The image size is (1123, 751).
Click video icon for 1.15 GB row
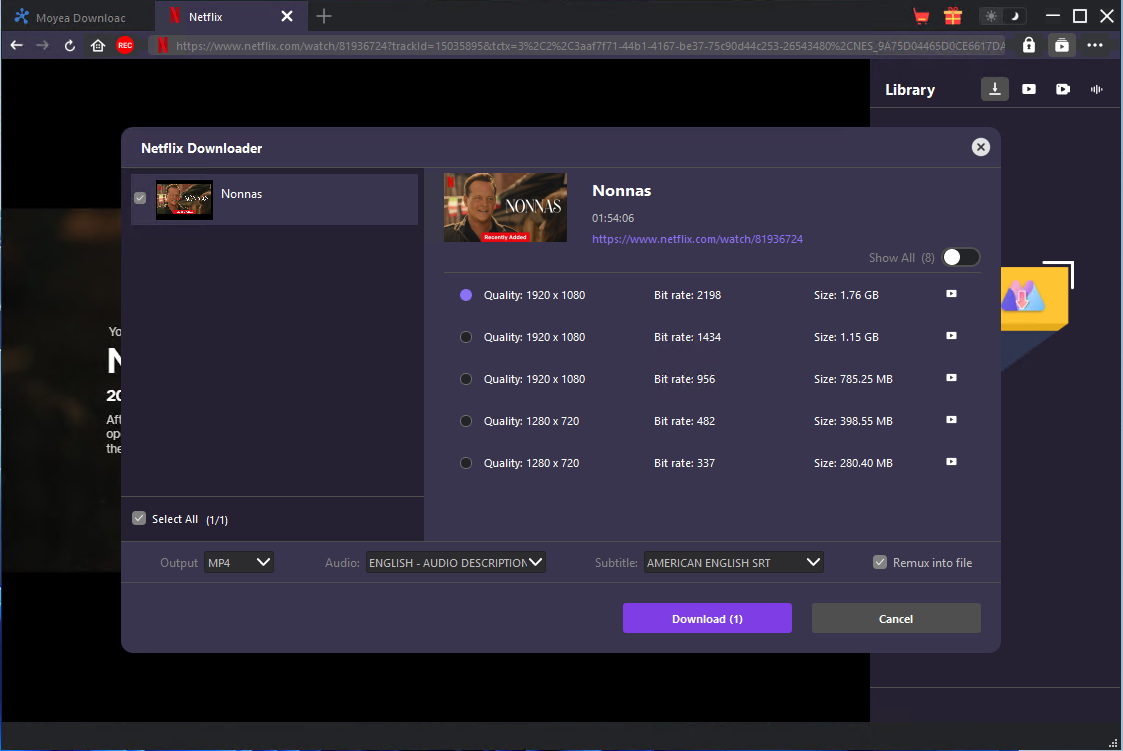[951, 336]
